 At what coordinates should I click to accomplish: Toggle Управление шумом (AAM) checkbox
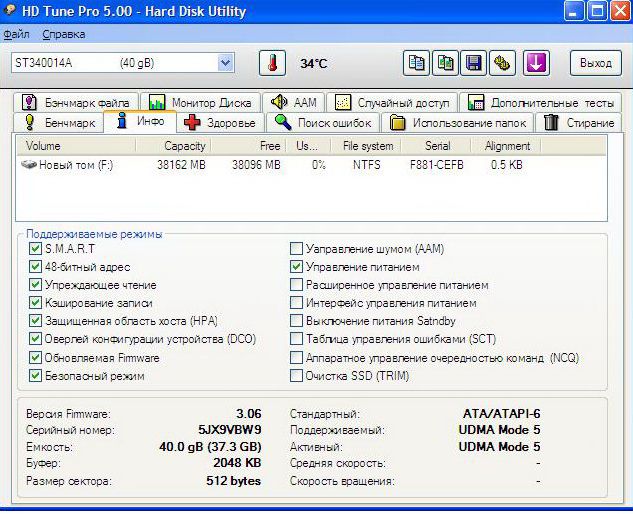[x=296, y=248]
